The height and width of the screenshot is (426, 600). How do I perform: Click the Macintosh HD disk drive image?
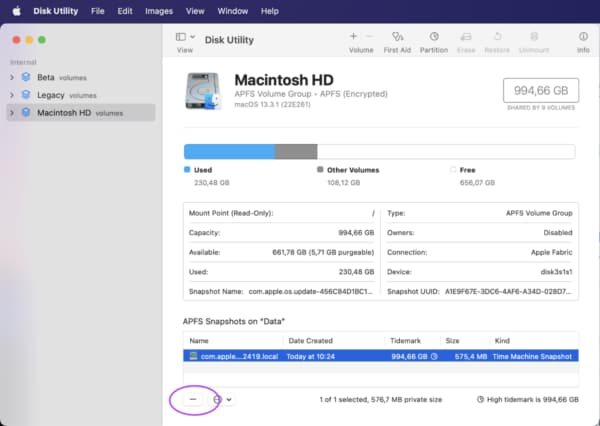(x=203, y=91)
